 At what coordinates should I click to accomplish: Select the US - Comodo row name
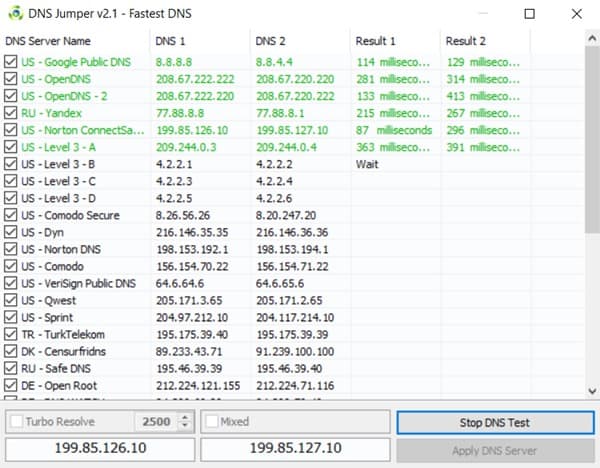pyautogui.click(x=52, y=266)
